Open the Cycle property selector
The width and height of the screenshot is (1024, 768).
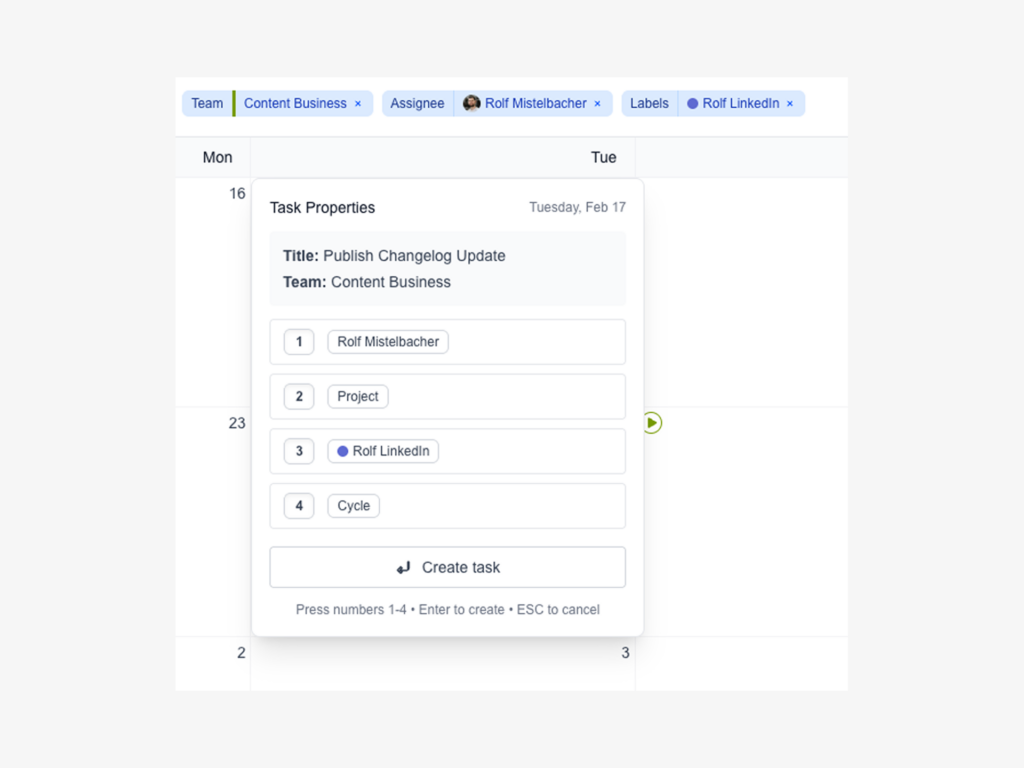point(353,506)
